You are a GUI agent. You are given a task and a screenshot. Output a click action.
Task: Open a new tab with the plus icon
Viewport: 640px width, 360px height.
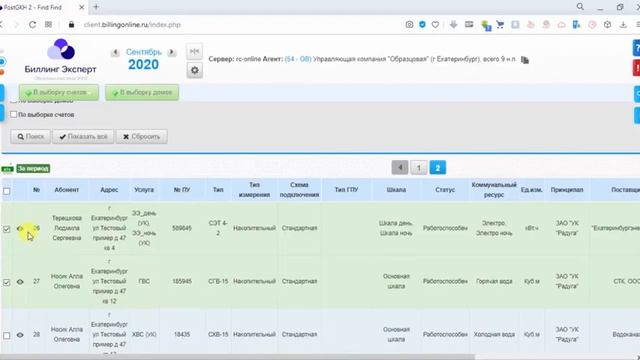96,7
